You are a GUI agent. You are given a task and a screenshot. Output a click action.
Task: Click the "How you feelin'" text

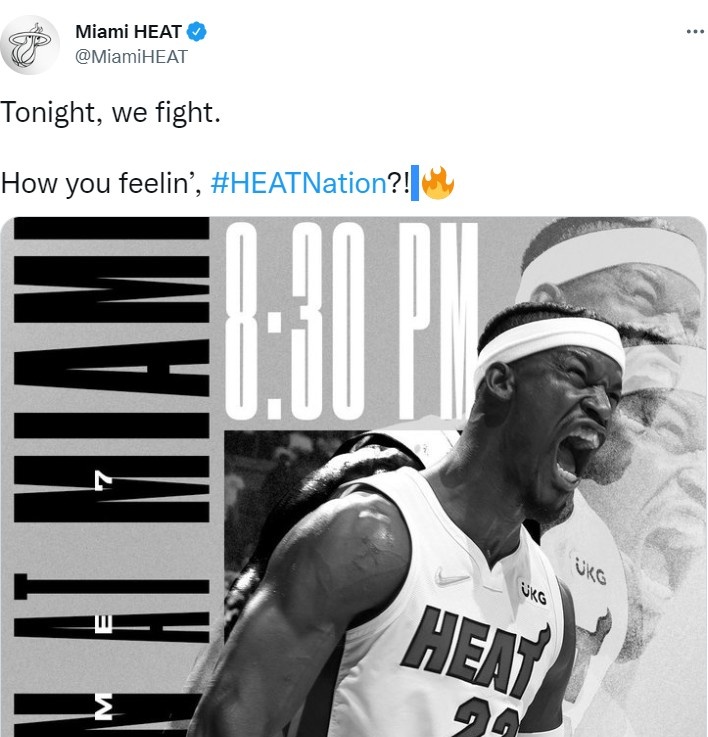coord(101,183)
